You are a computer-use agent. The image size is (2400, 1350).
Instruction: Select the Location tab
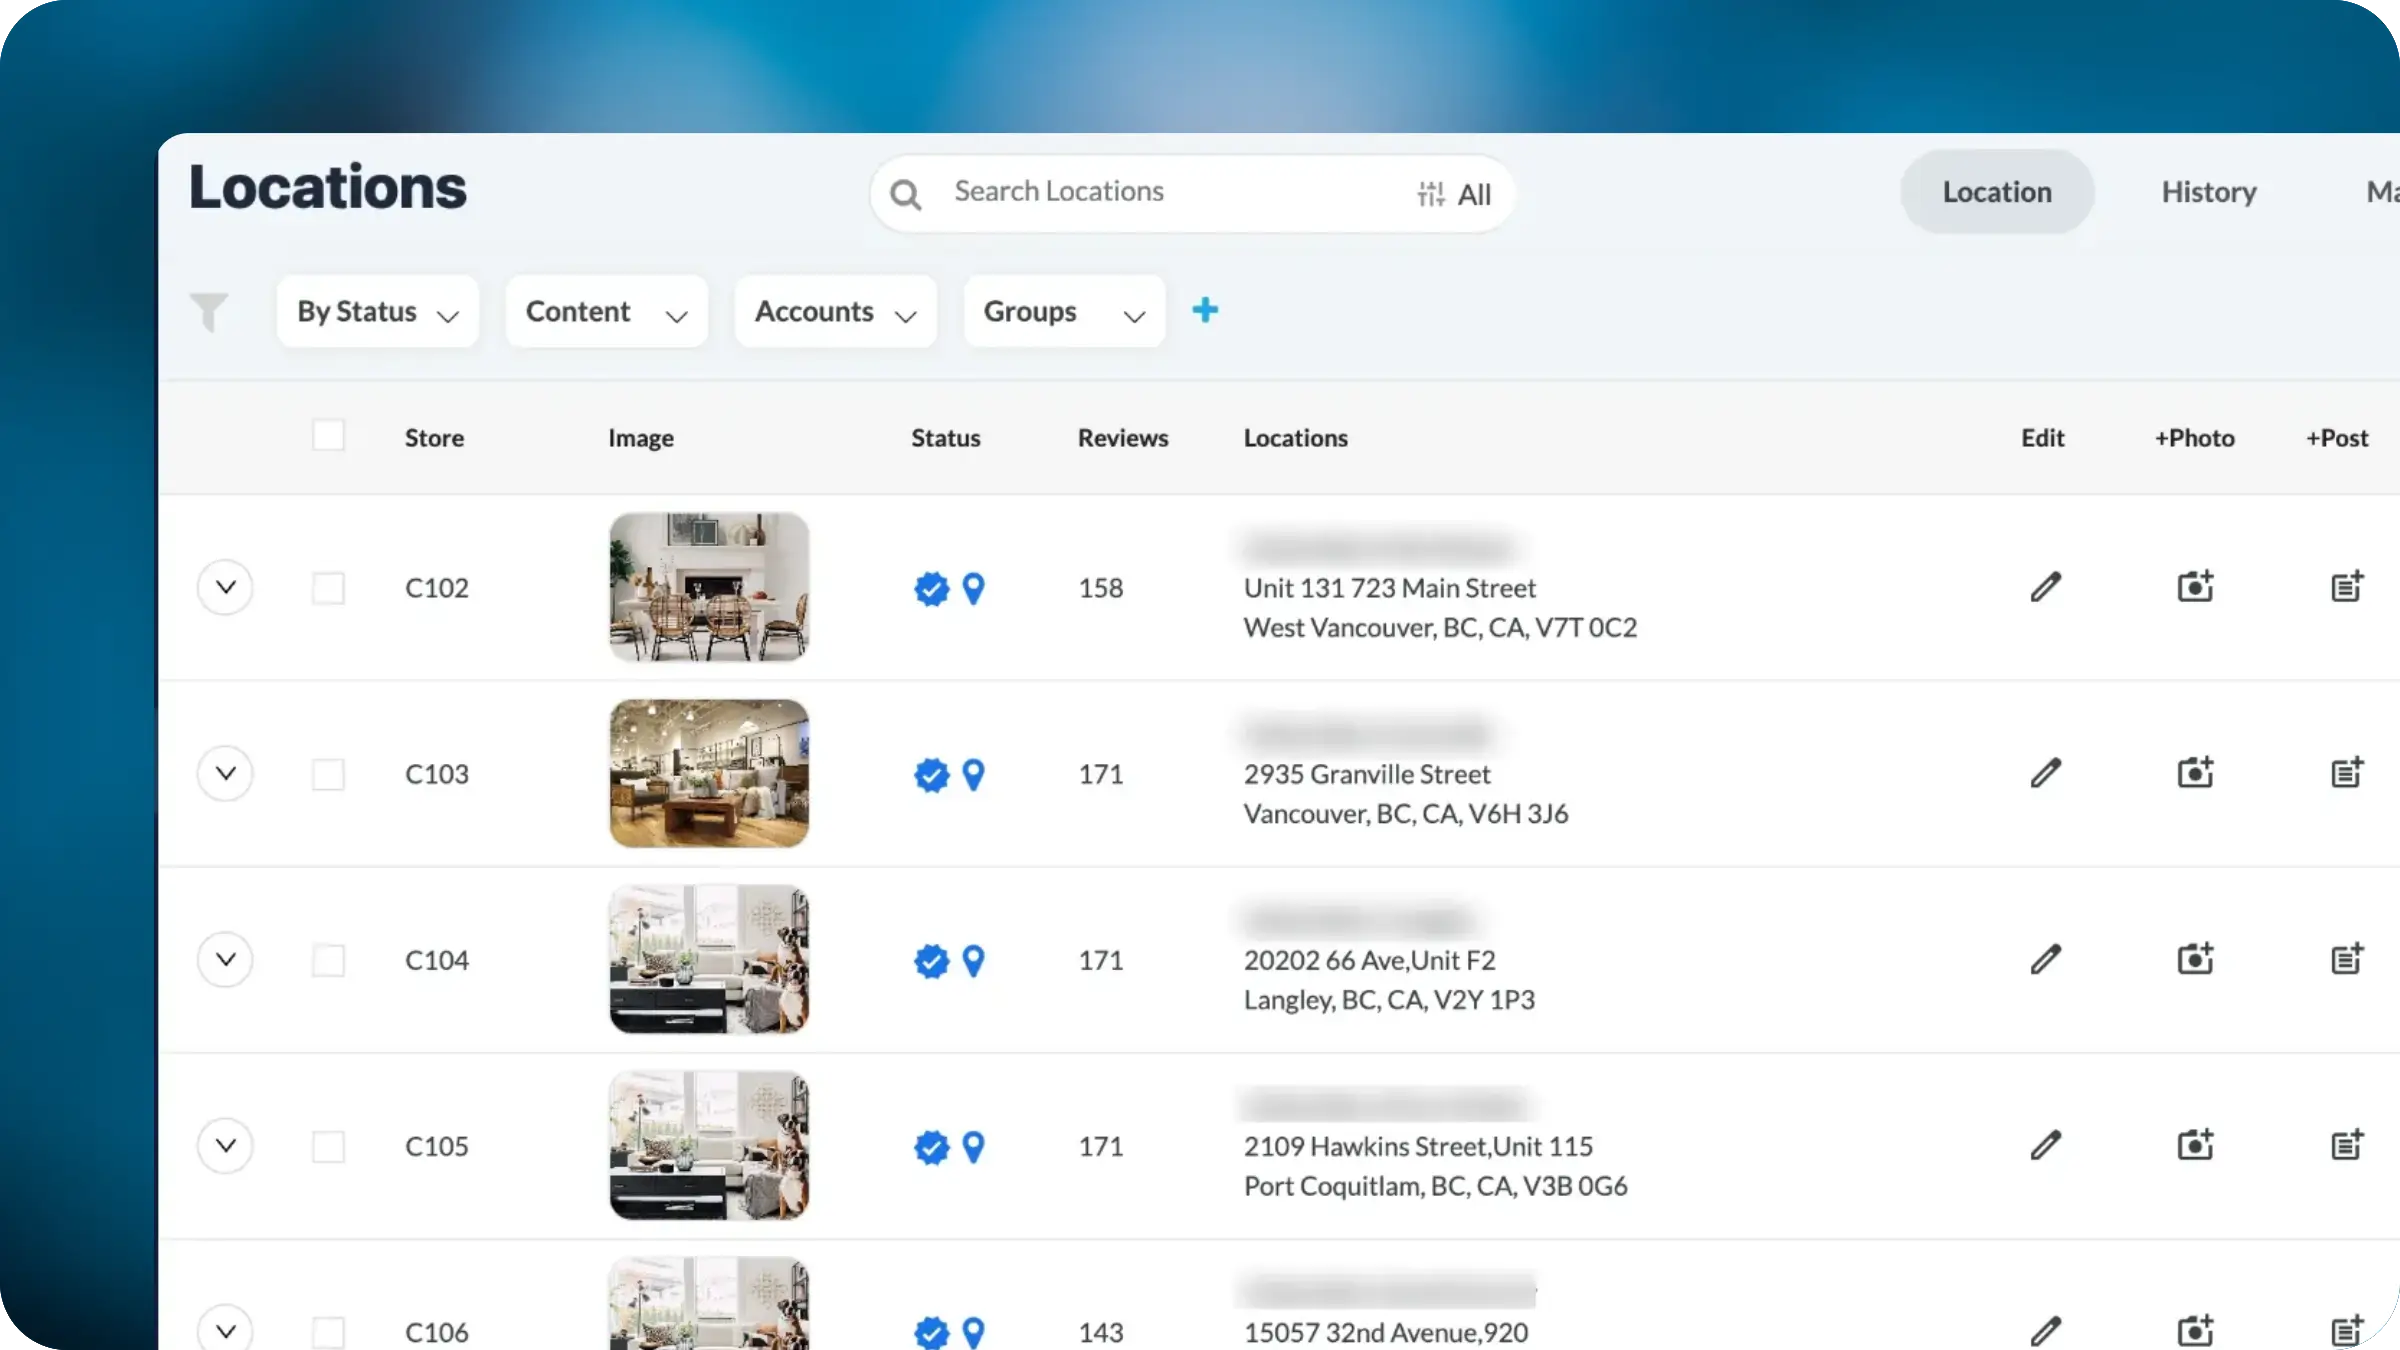pos(1996,192)
